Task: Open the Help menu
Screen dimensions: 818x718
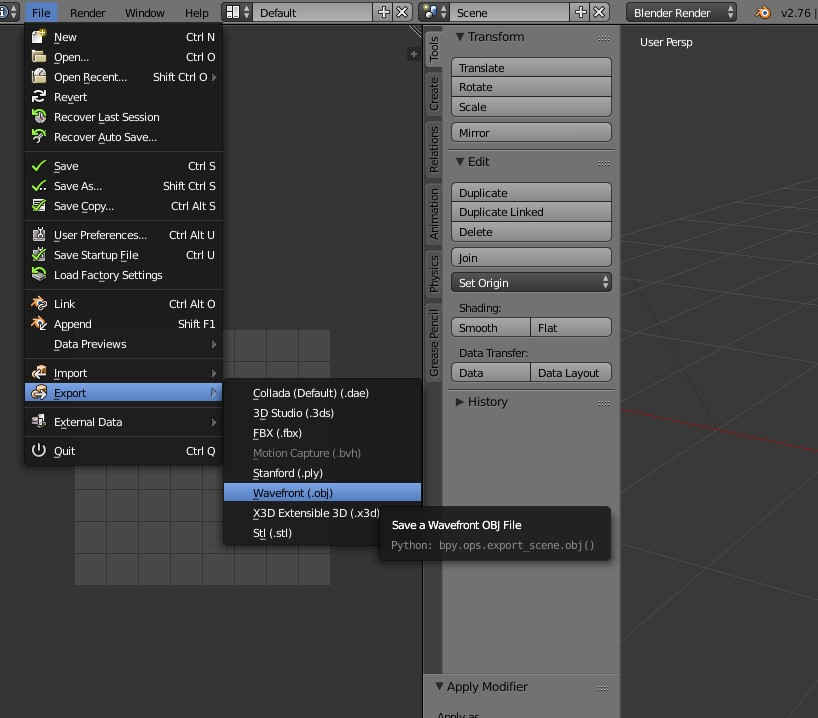Action: [x=197, y=13]
